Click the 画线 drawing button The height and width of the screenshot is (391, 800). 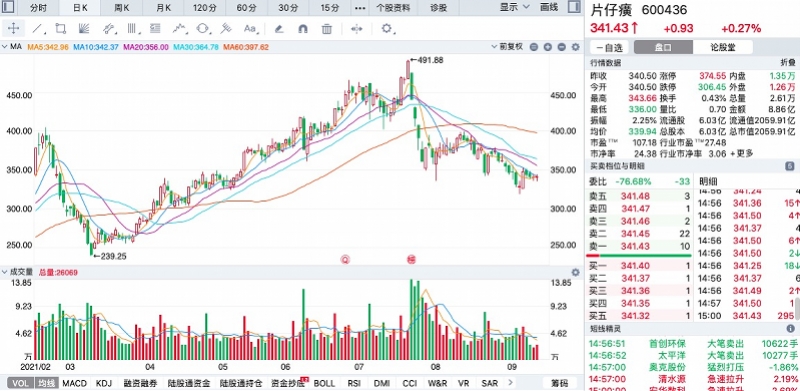point(549,7)
